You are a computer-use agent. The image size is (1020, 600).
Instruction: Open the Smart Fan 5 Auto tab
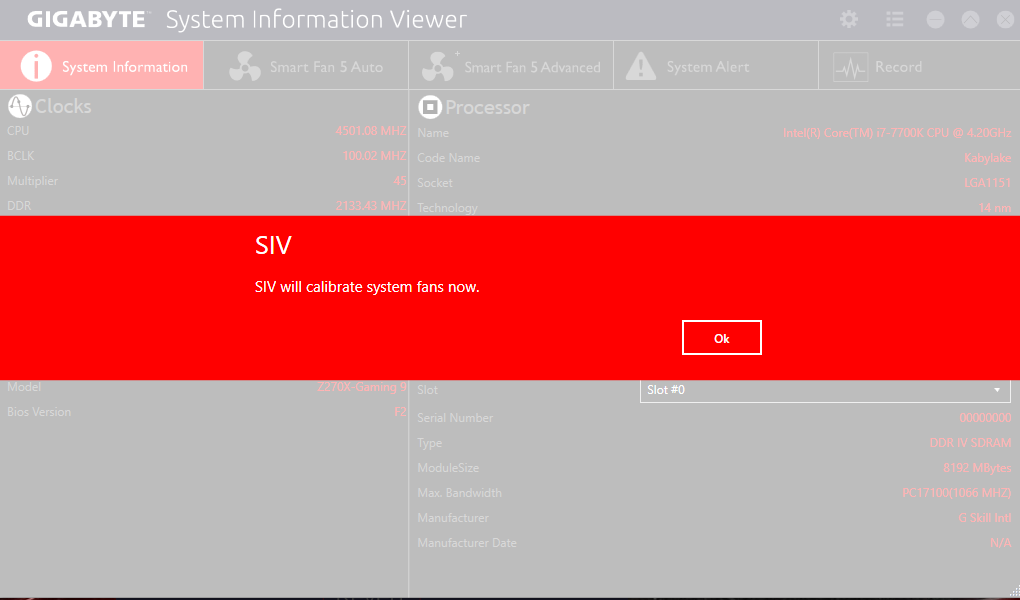tap(306, 66)
